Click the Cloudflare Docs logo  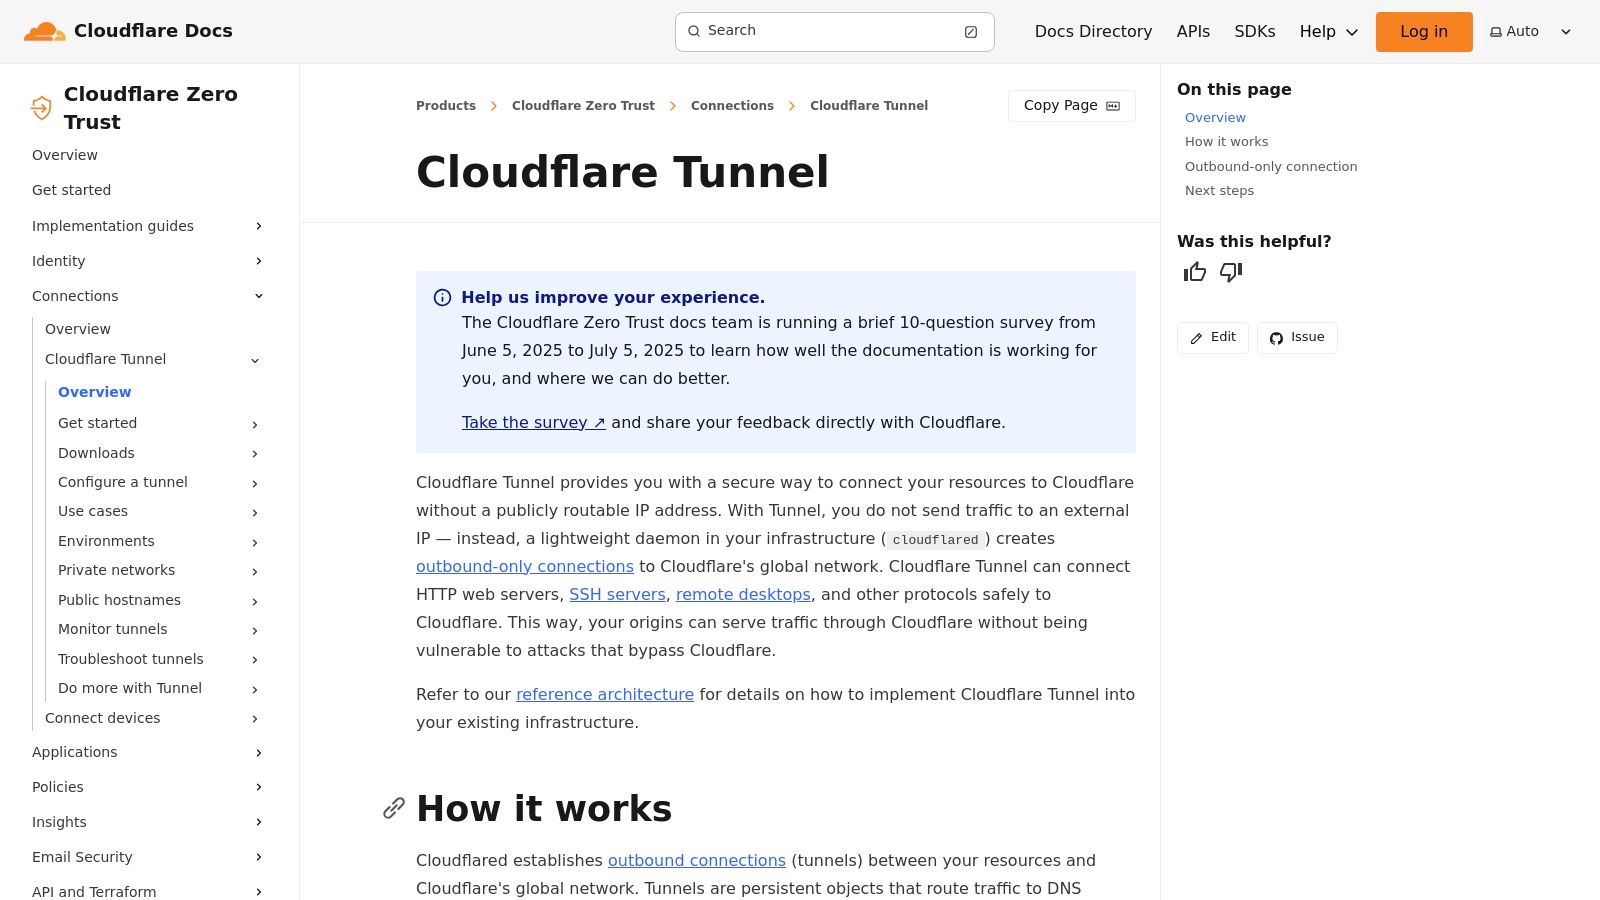click(x=128, y=31)
